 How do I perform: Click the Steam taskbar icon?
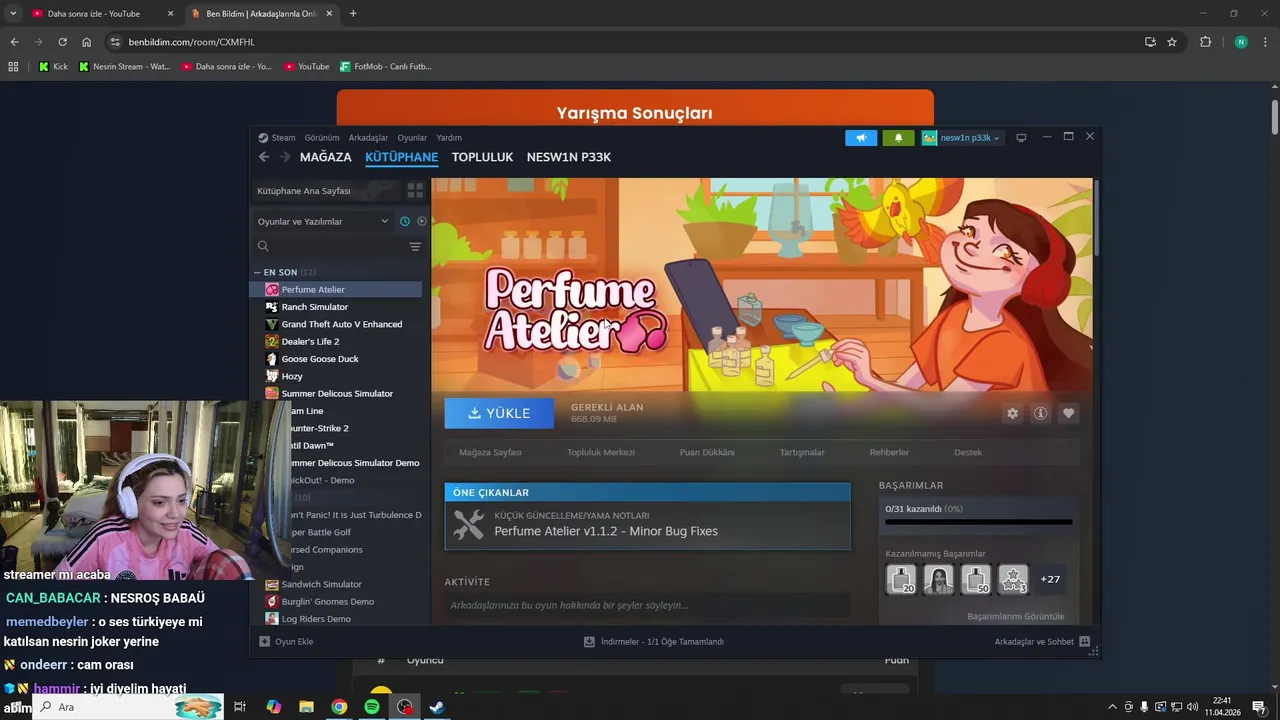[437, 707]
